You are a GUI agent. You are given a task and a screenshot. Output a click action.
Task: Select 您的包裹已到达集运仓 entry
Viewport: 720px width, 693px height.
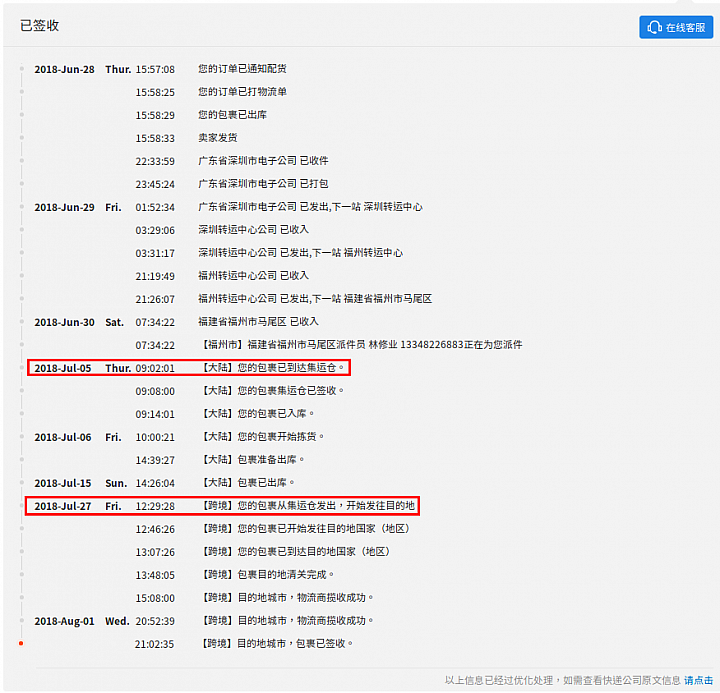(273, 367)
